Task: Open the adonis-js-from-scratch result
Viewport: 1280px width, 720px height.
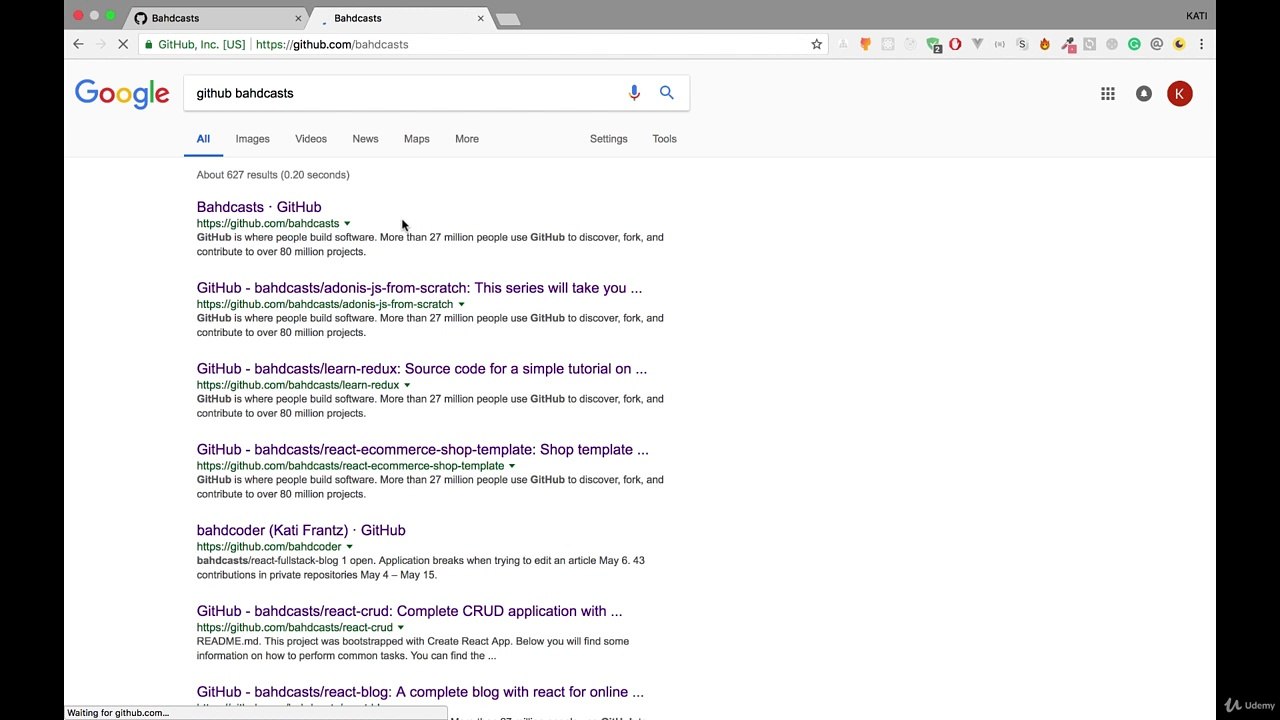Action: click(x=419, y=288)
